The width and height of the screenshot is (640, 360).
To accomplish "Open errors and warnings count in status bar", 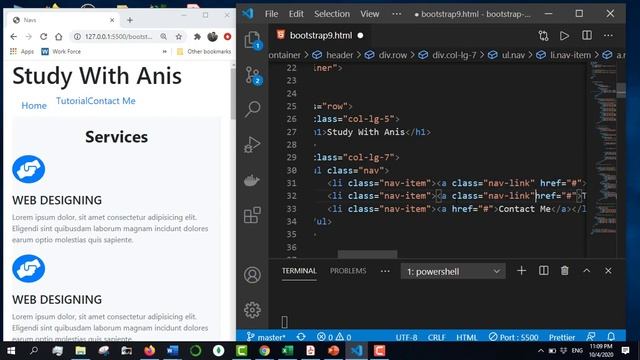I will [x=334, y=337].
